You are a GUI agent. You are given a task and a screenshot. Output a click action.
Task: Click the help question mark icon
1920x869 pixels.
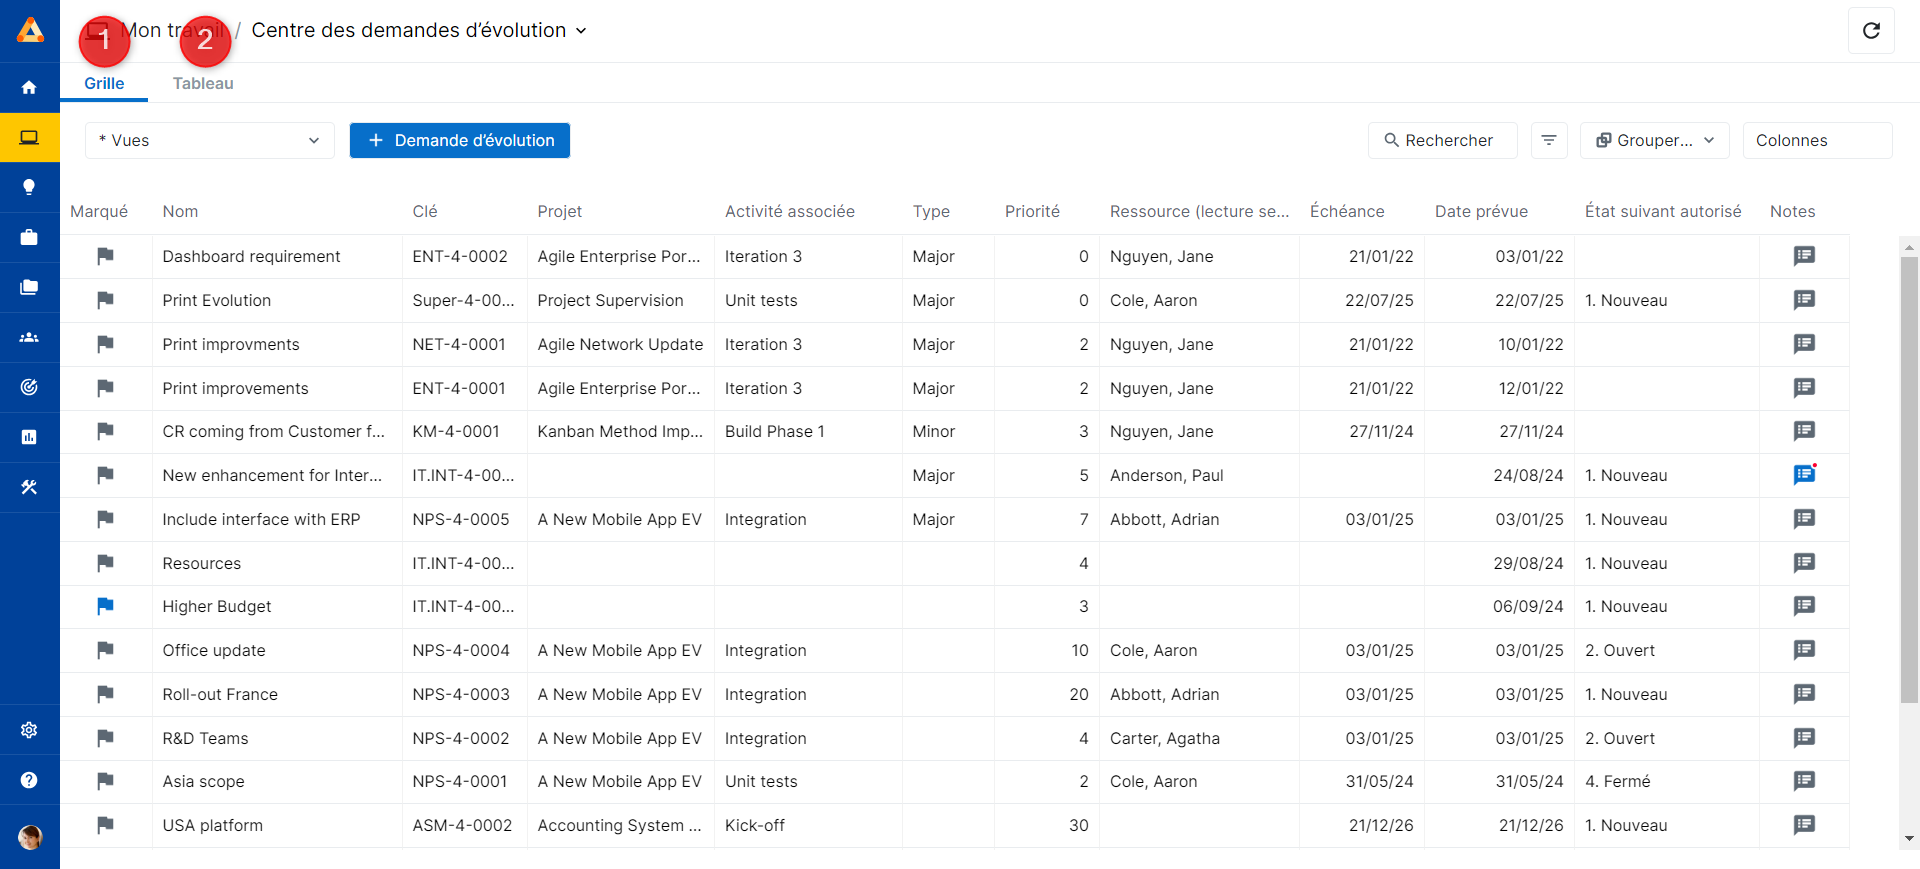tap(29, 780)
